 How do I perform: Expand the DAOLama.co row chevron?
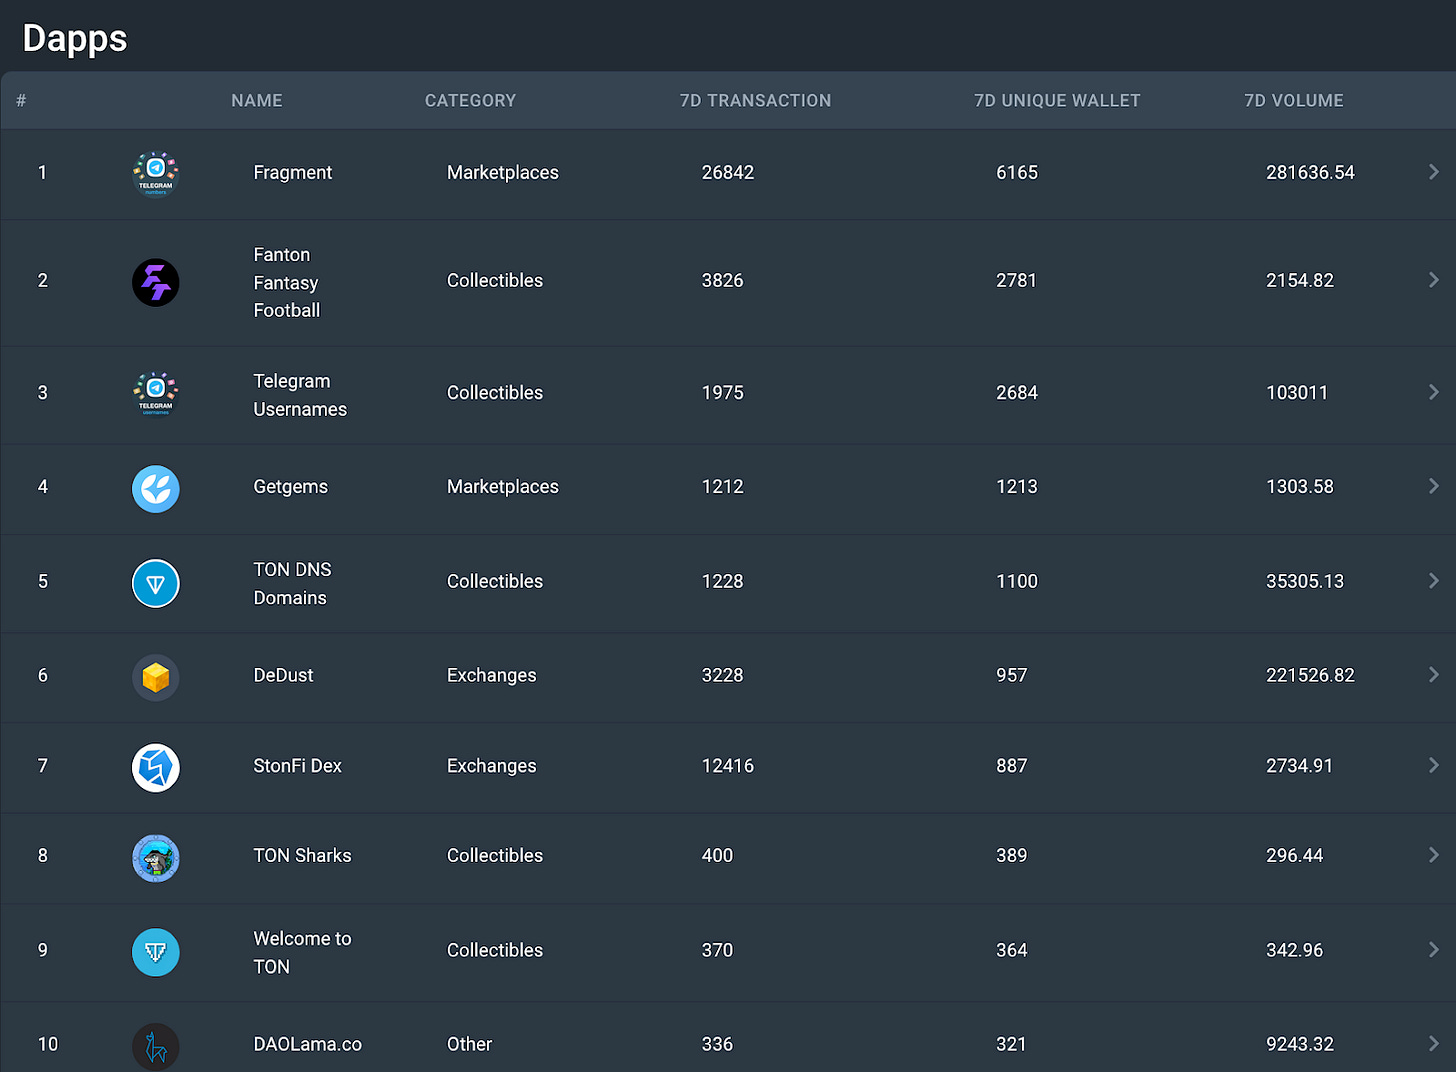point(1434,1044)
